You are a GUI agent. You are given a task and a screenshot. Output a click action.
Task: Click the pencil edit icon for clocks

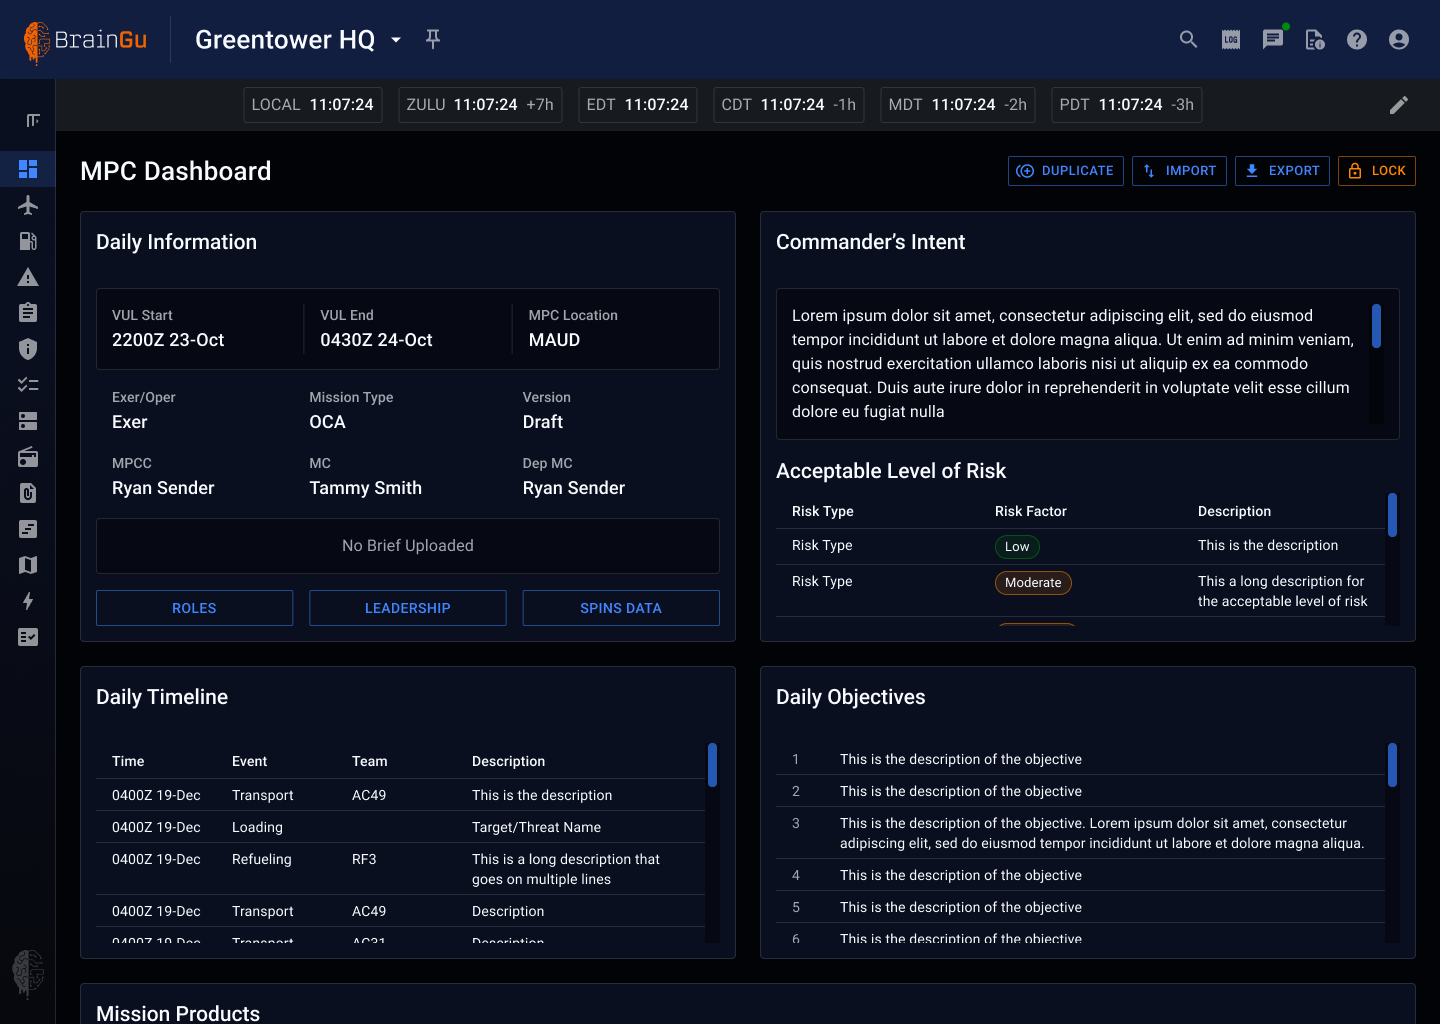point(1399,105)
